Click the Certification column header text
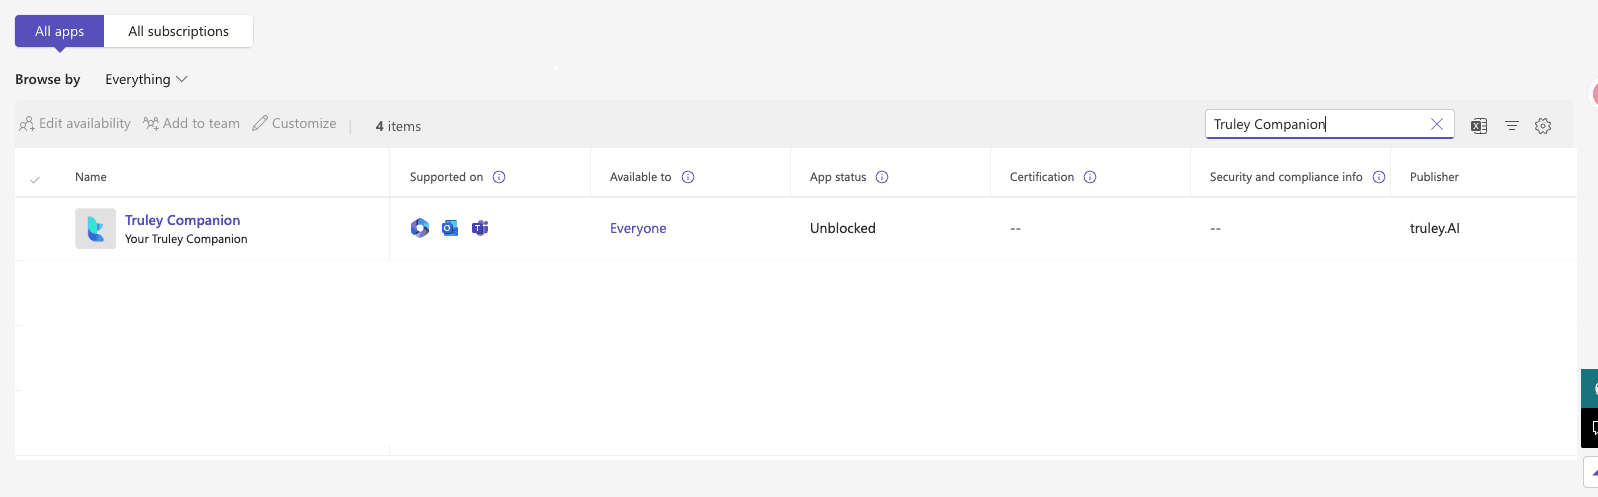This screenshot has height=497, width=1598. (x=1042, y=177)
